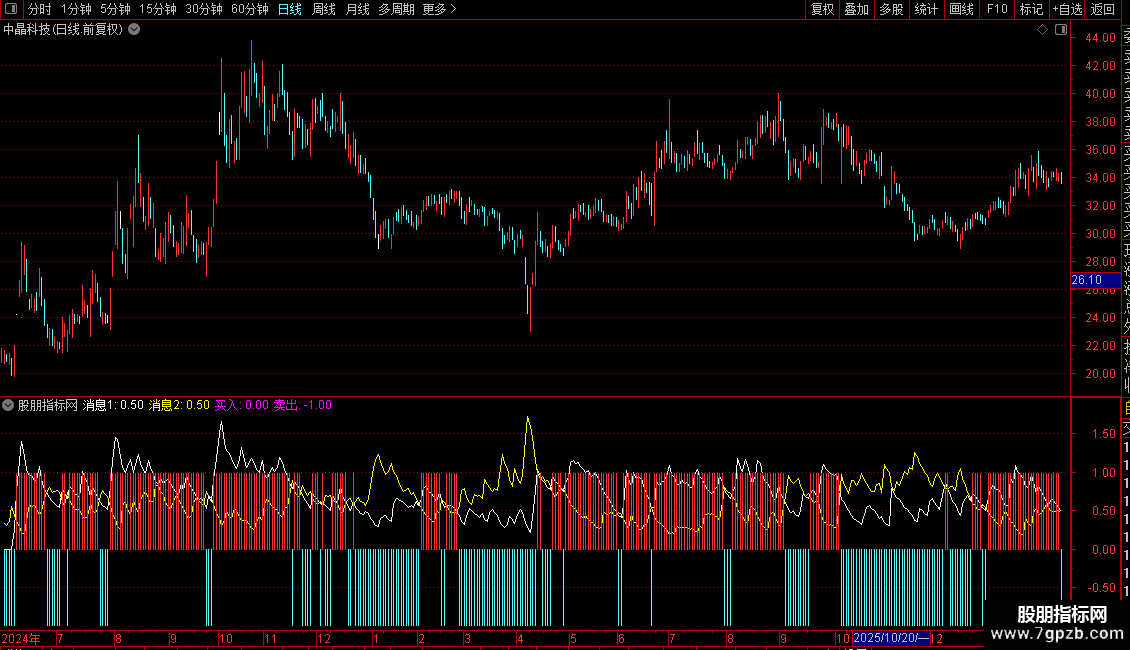Click the 2025/10/20 date marker on the timeline
This screenshot has height=650, width=1130.
890,638
